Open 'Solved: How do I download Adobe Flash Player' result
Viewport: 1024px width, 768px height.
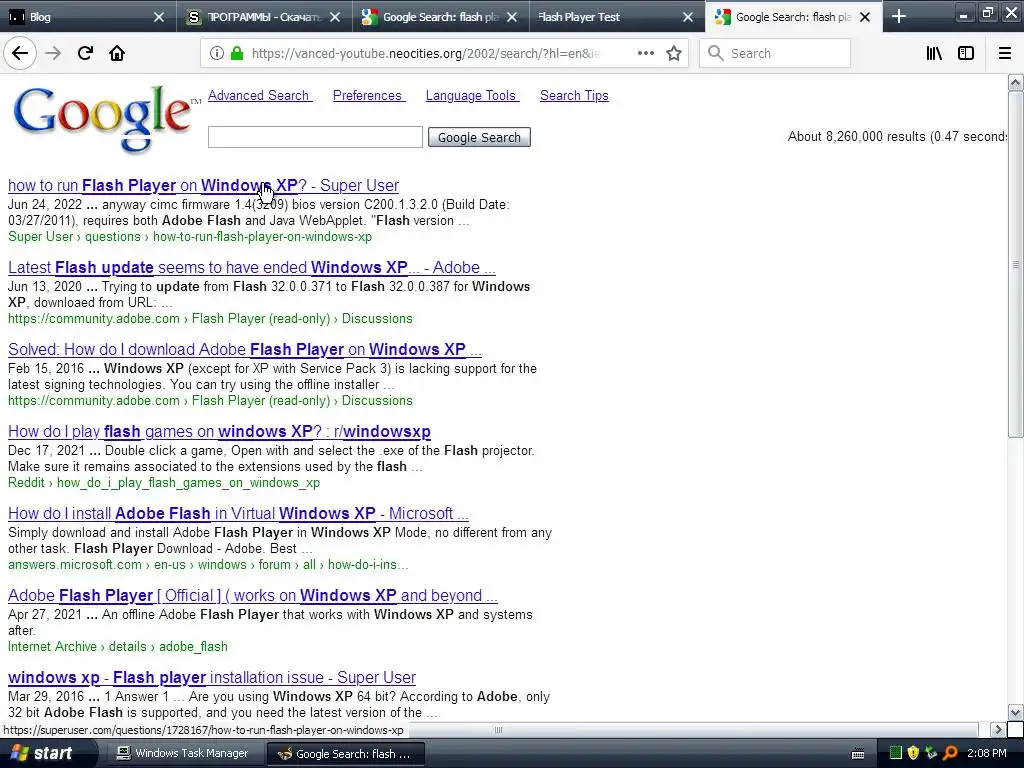click(244, 349)
